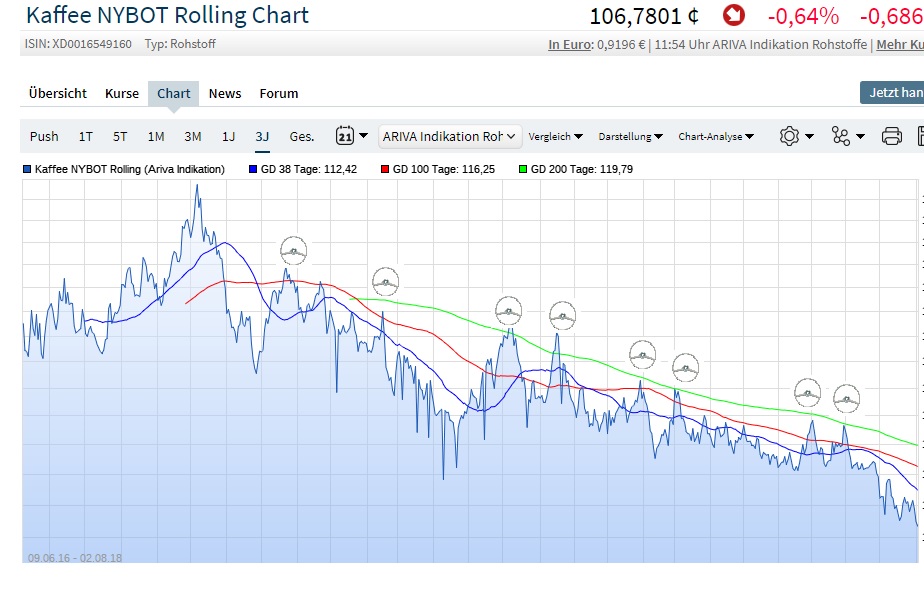924x590 pixels.
Task: Select the Push live period
Action: click(44, 137)
